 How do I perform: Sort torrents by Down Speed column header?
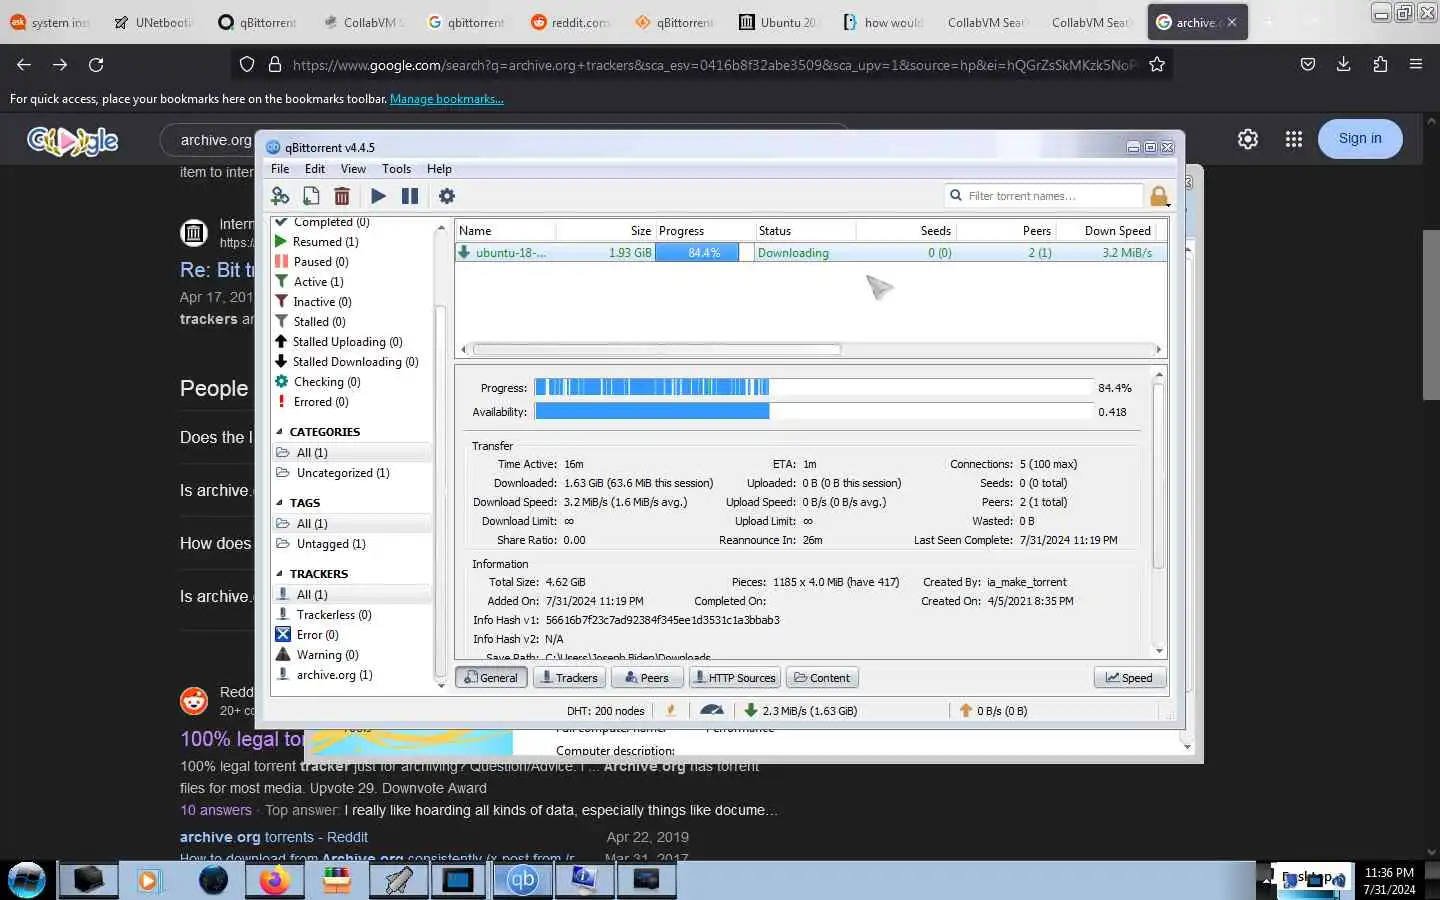(1107, 231)
